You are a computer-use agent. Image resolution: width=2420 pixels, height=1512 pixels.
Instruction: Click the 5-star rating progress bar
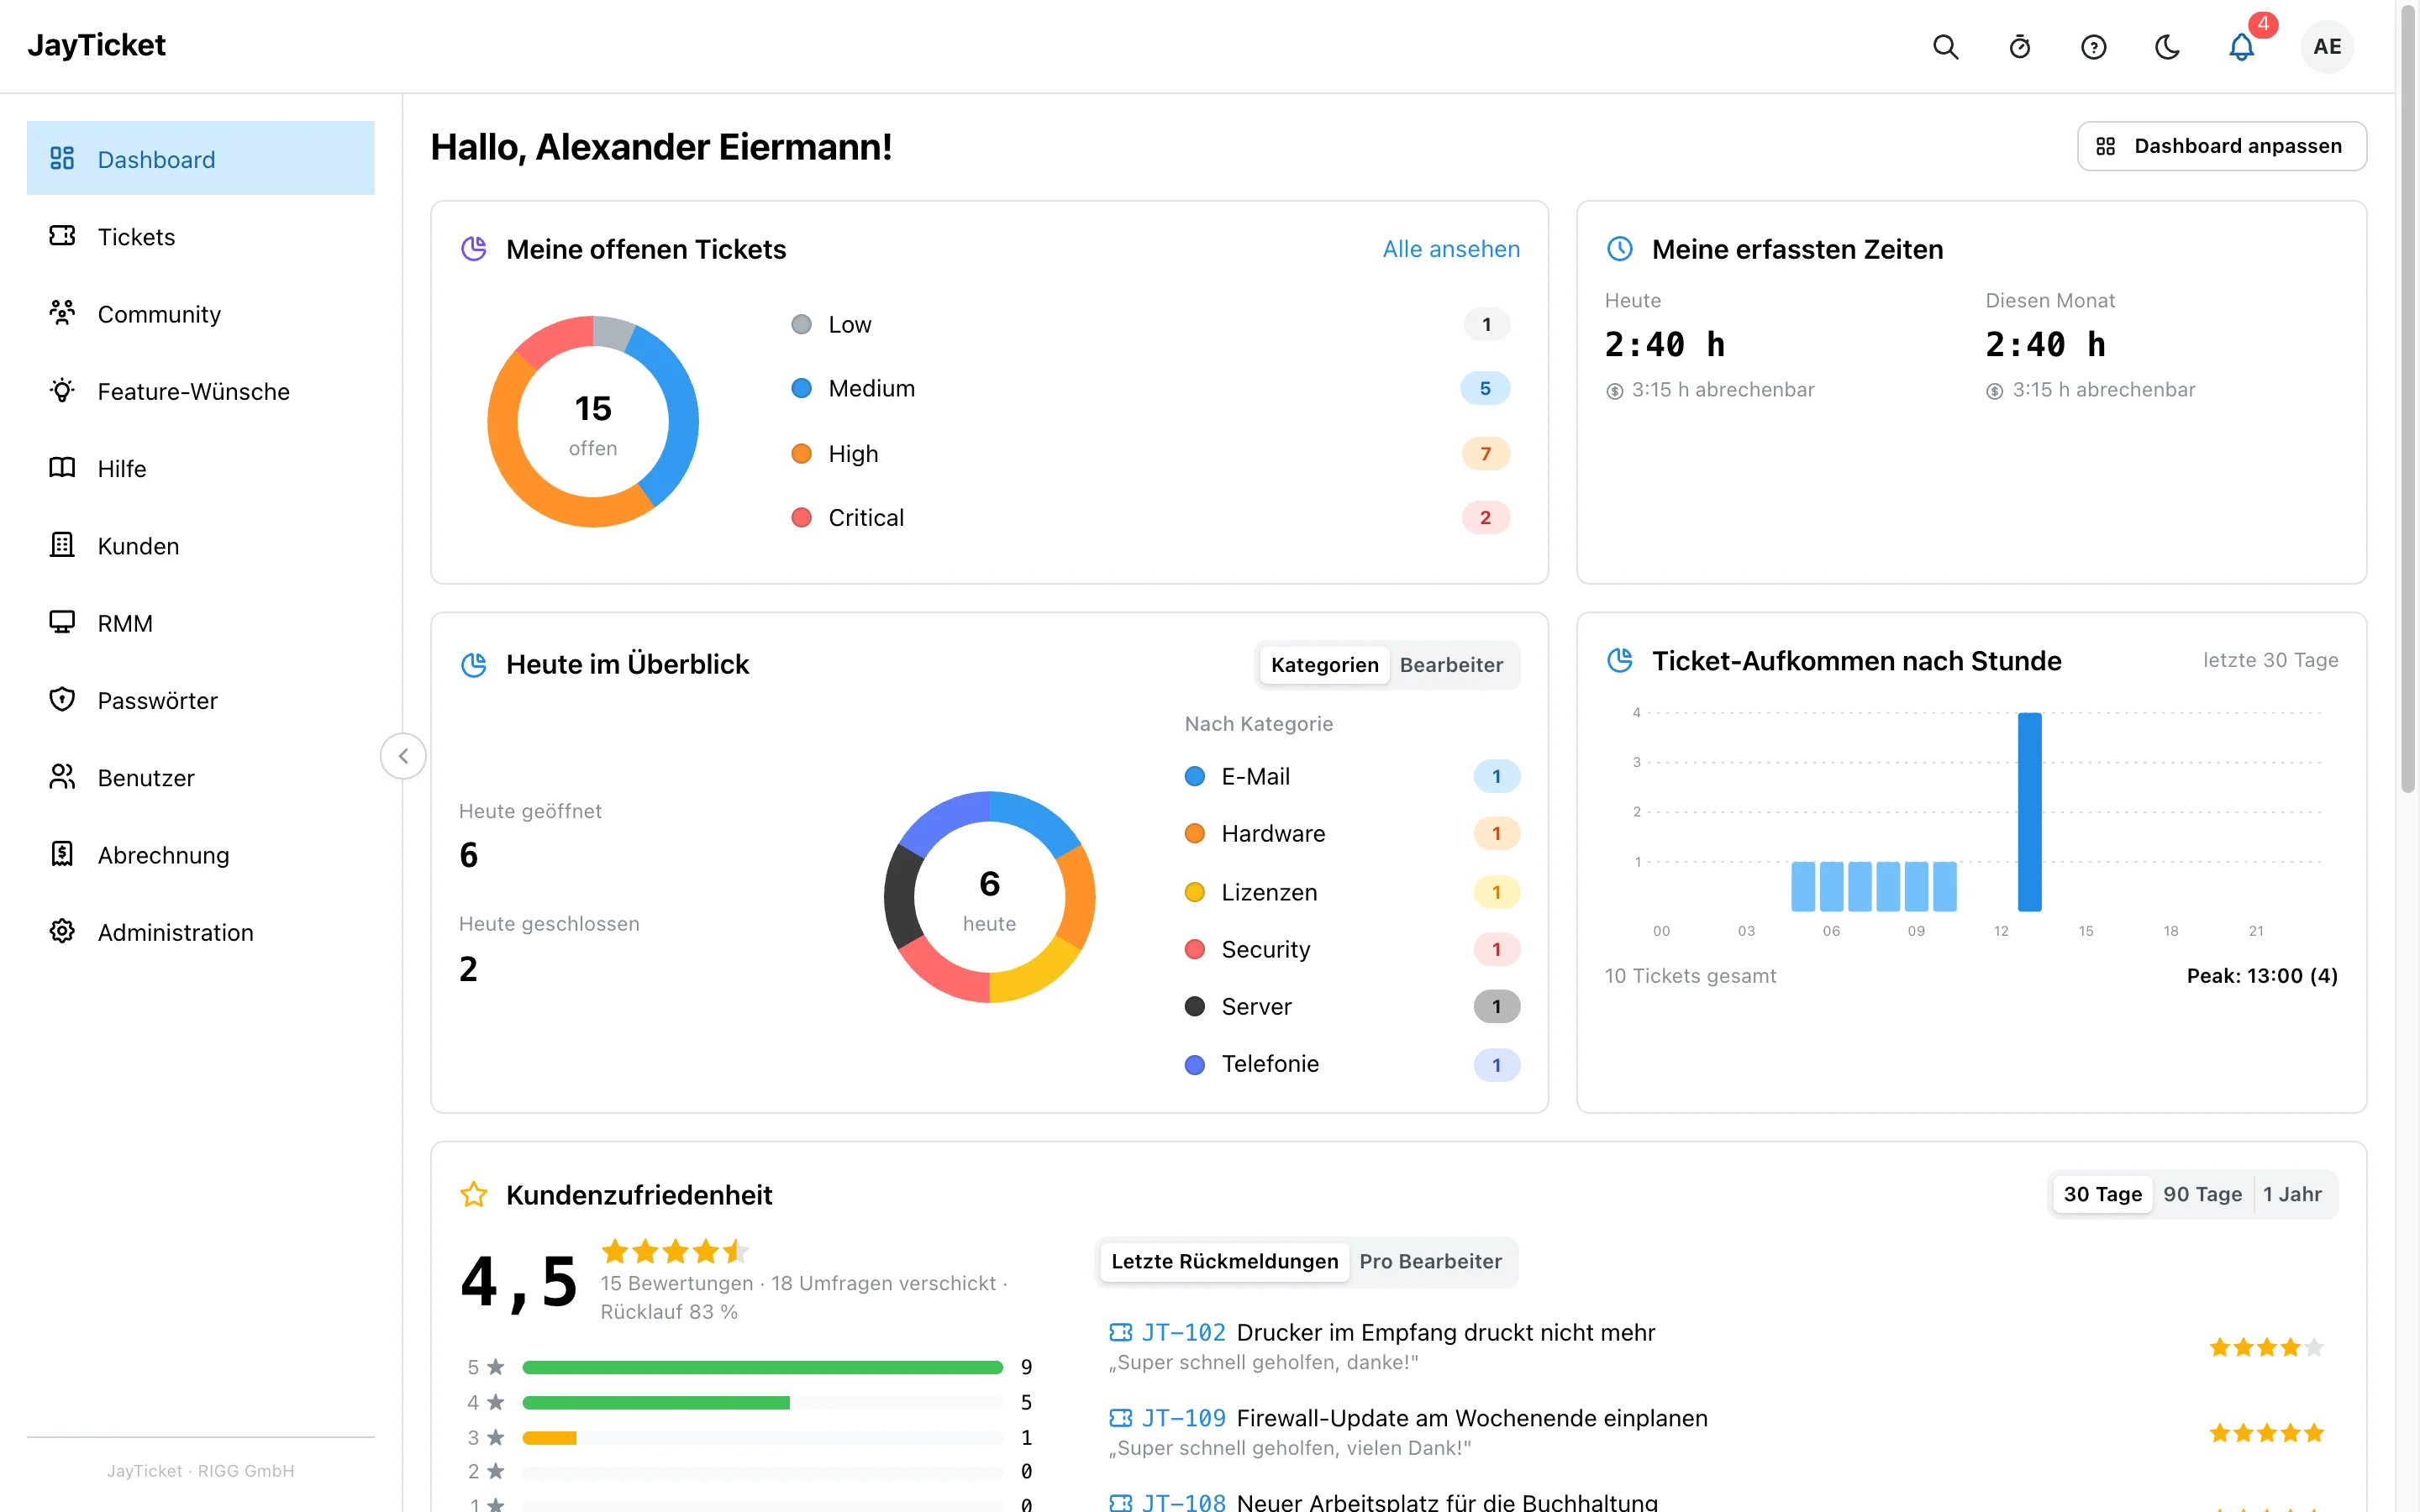[x=762, y=1367]
